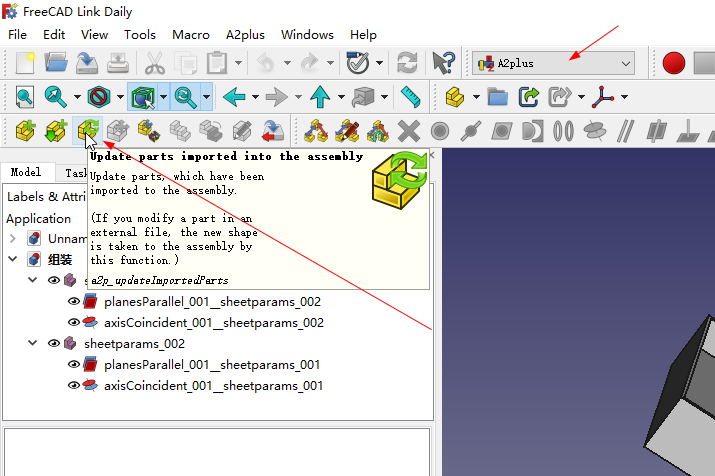Open the A2plus menu
715x476 pixels.
(x=245, y=35)
